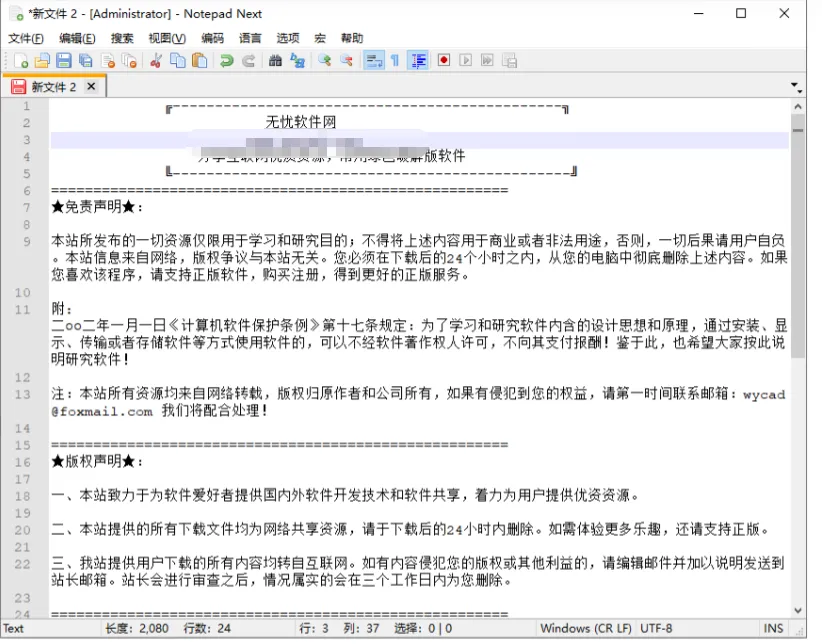
Task: Minimize the Notepad Next window
Action: 698,14
